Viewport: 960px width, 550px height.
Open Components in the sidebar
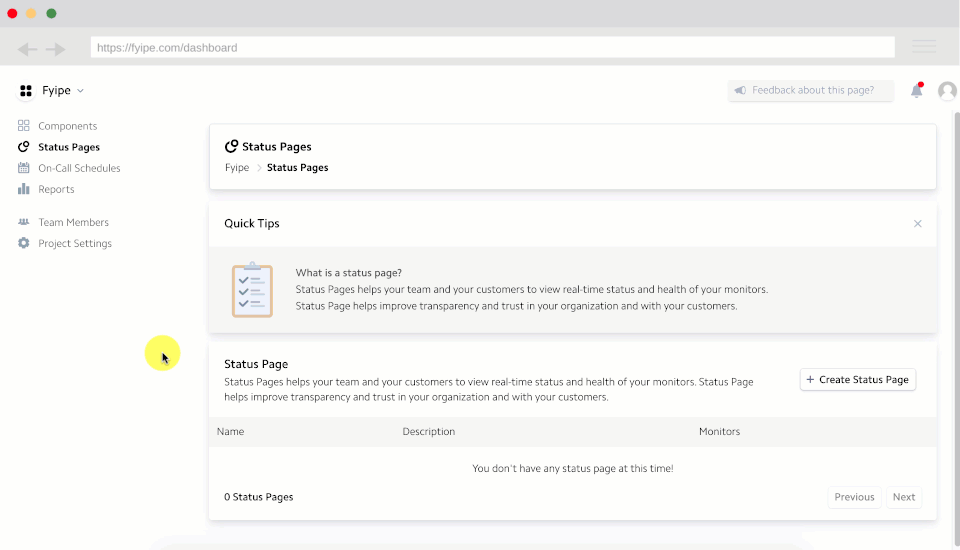[x=67, y=126]
